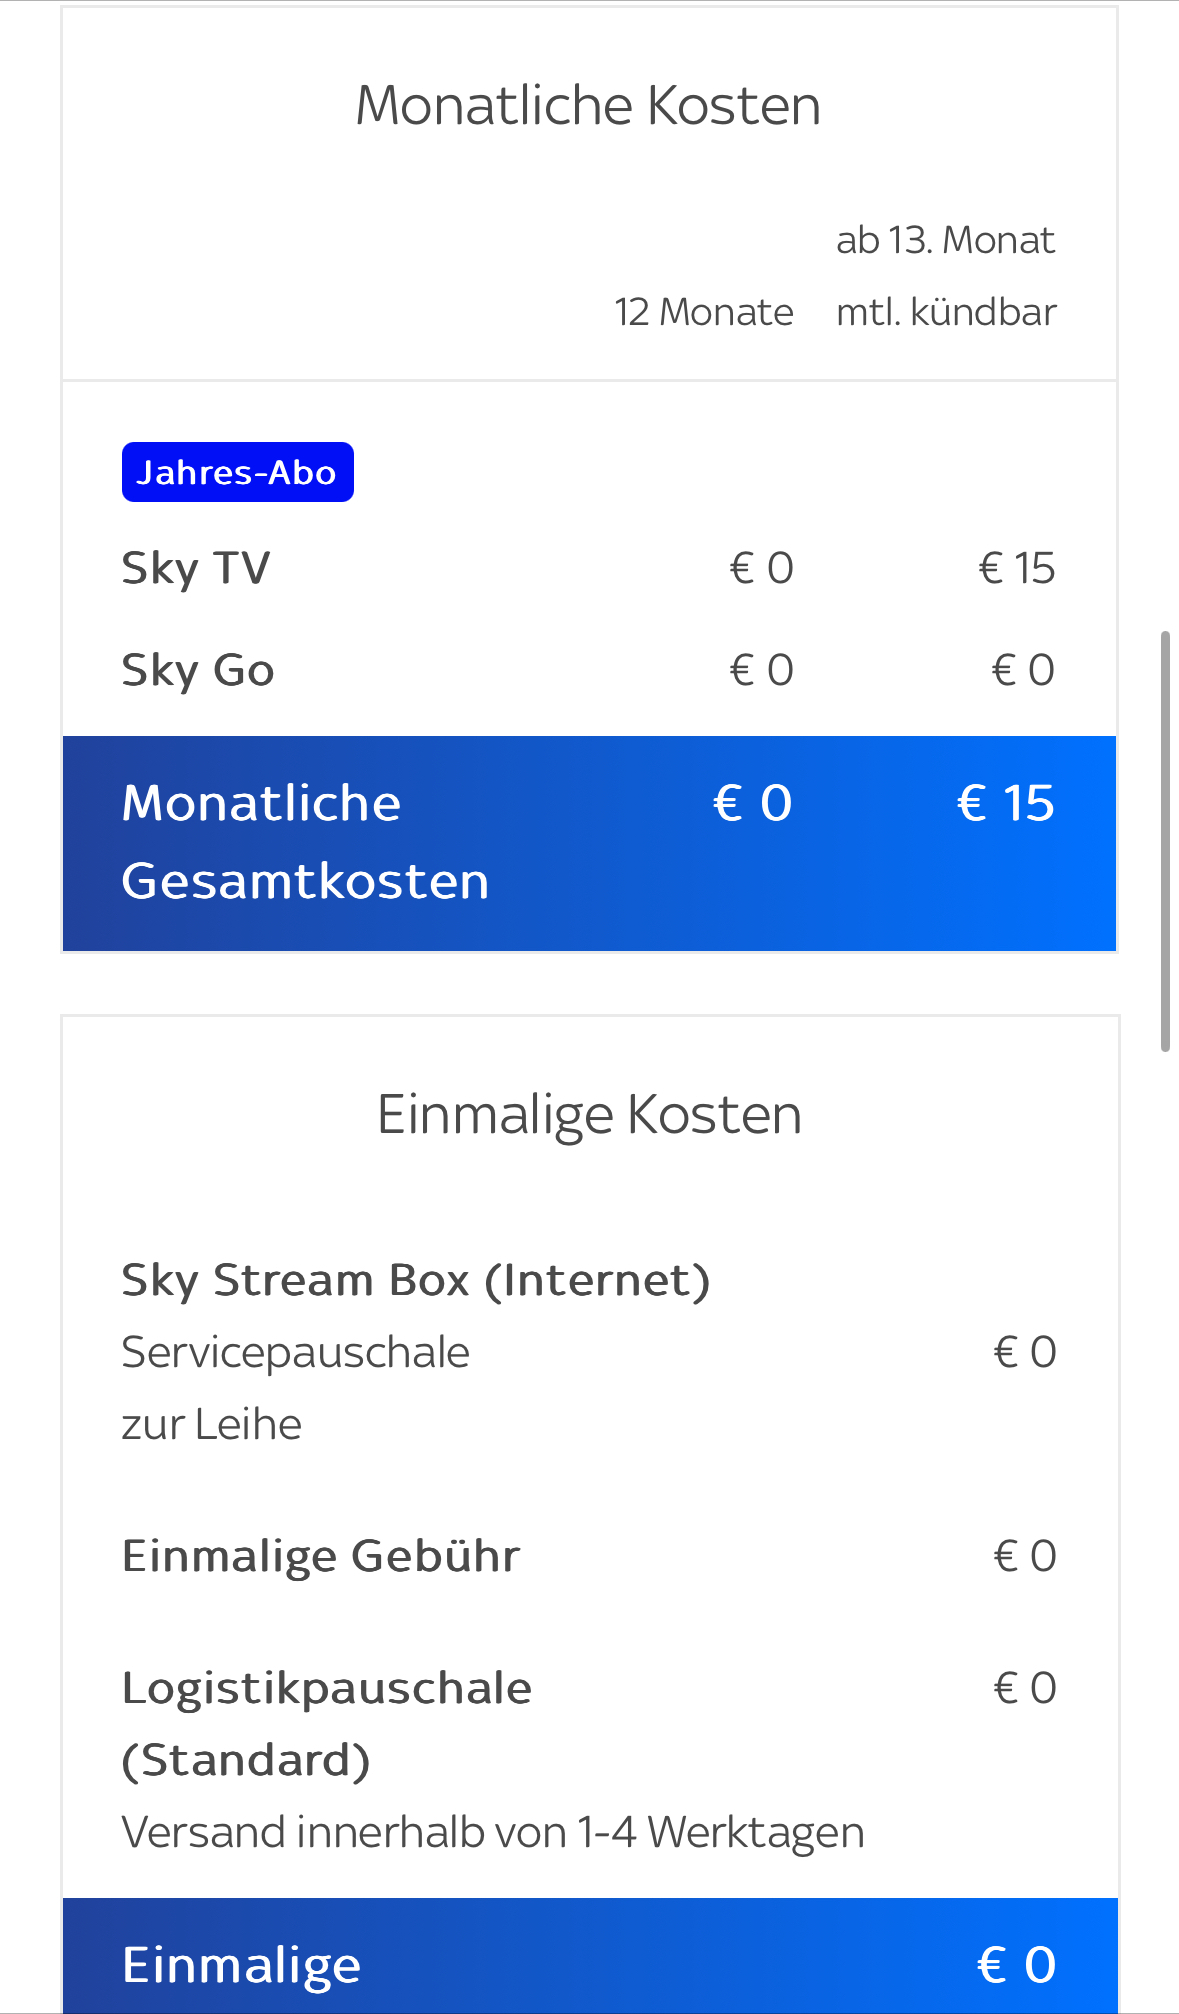Viewport: 1179px width, 2014px height.
Task: Click the Versand innerhalb von 1-4 Werktagen text
Action: pos(493,1832)
